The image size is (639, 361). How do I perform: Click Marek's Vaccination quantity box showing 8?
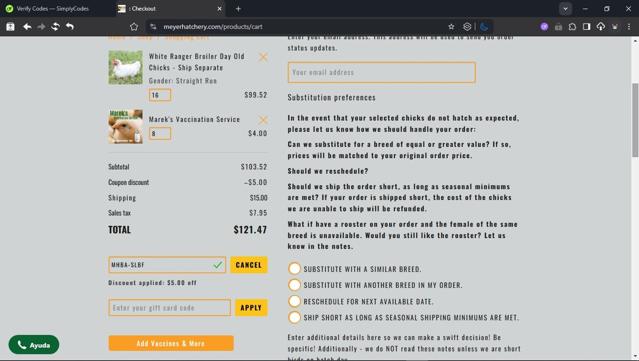[x=160, y=133]
